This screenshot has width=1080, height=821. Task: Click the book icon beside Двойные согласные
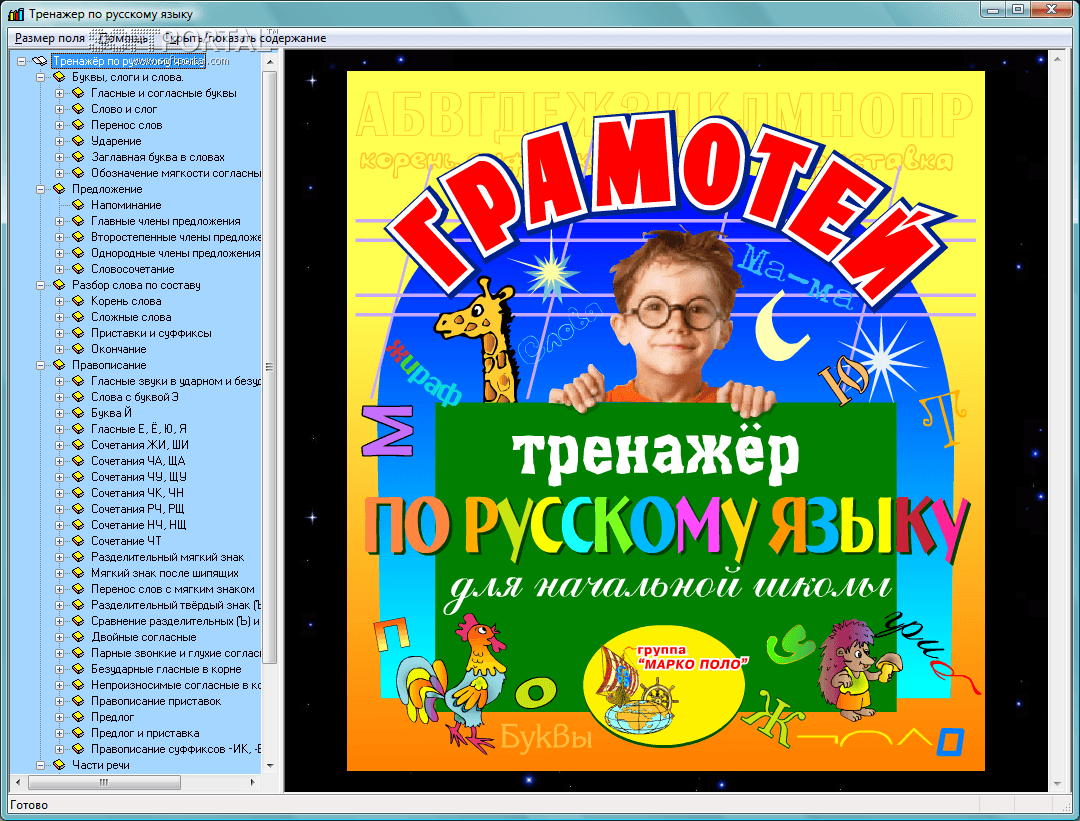pyautogui.click(x=79, y=637)
